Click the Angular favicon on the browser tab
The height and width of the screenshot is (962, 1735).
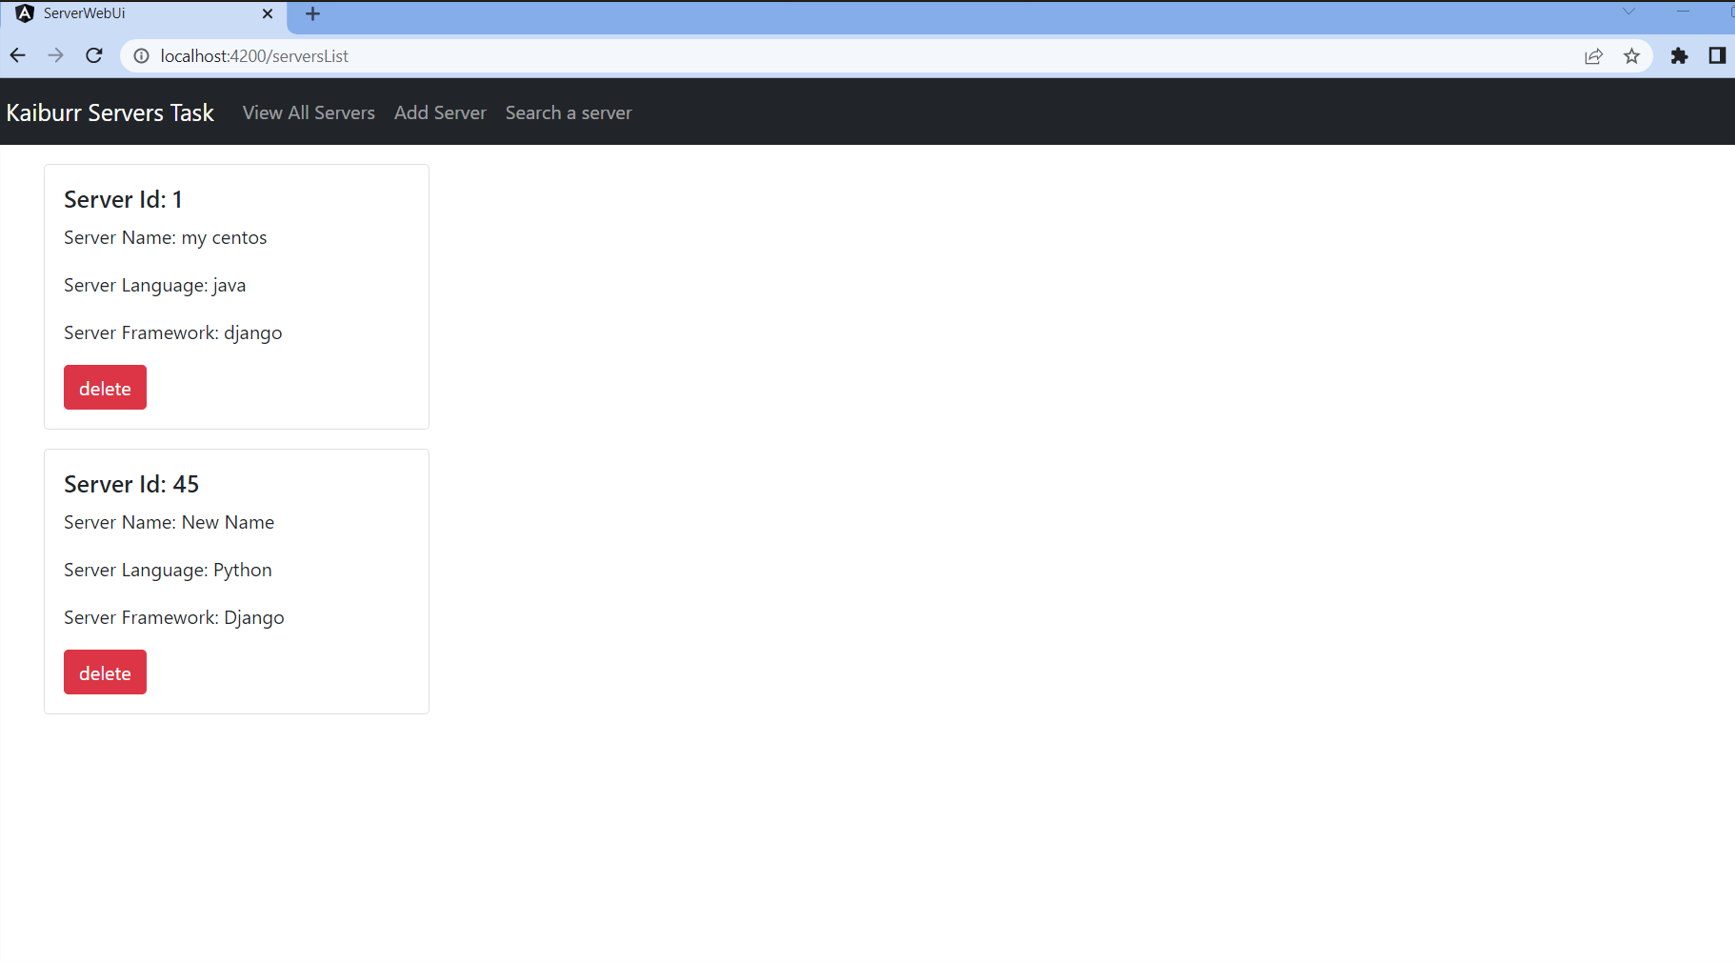24,13
